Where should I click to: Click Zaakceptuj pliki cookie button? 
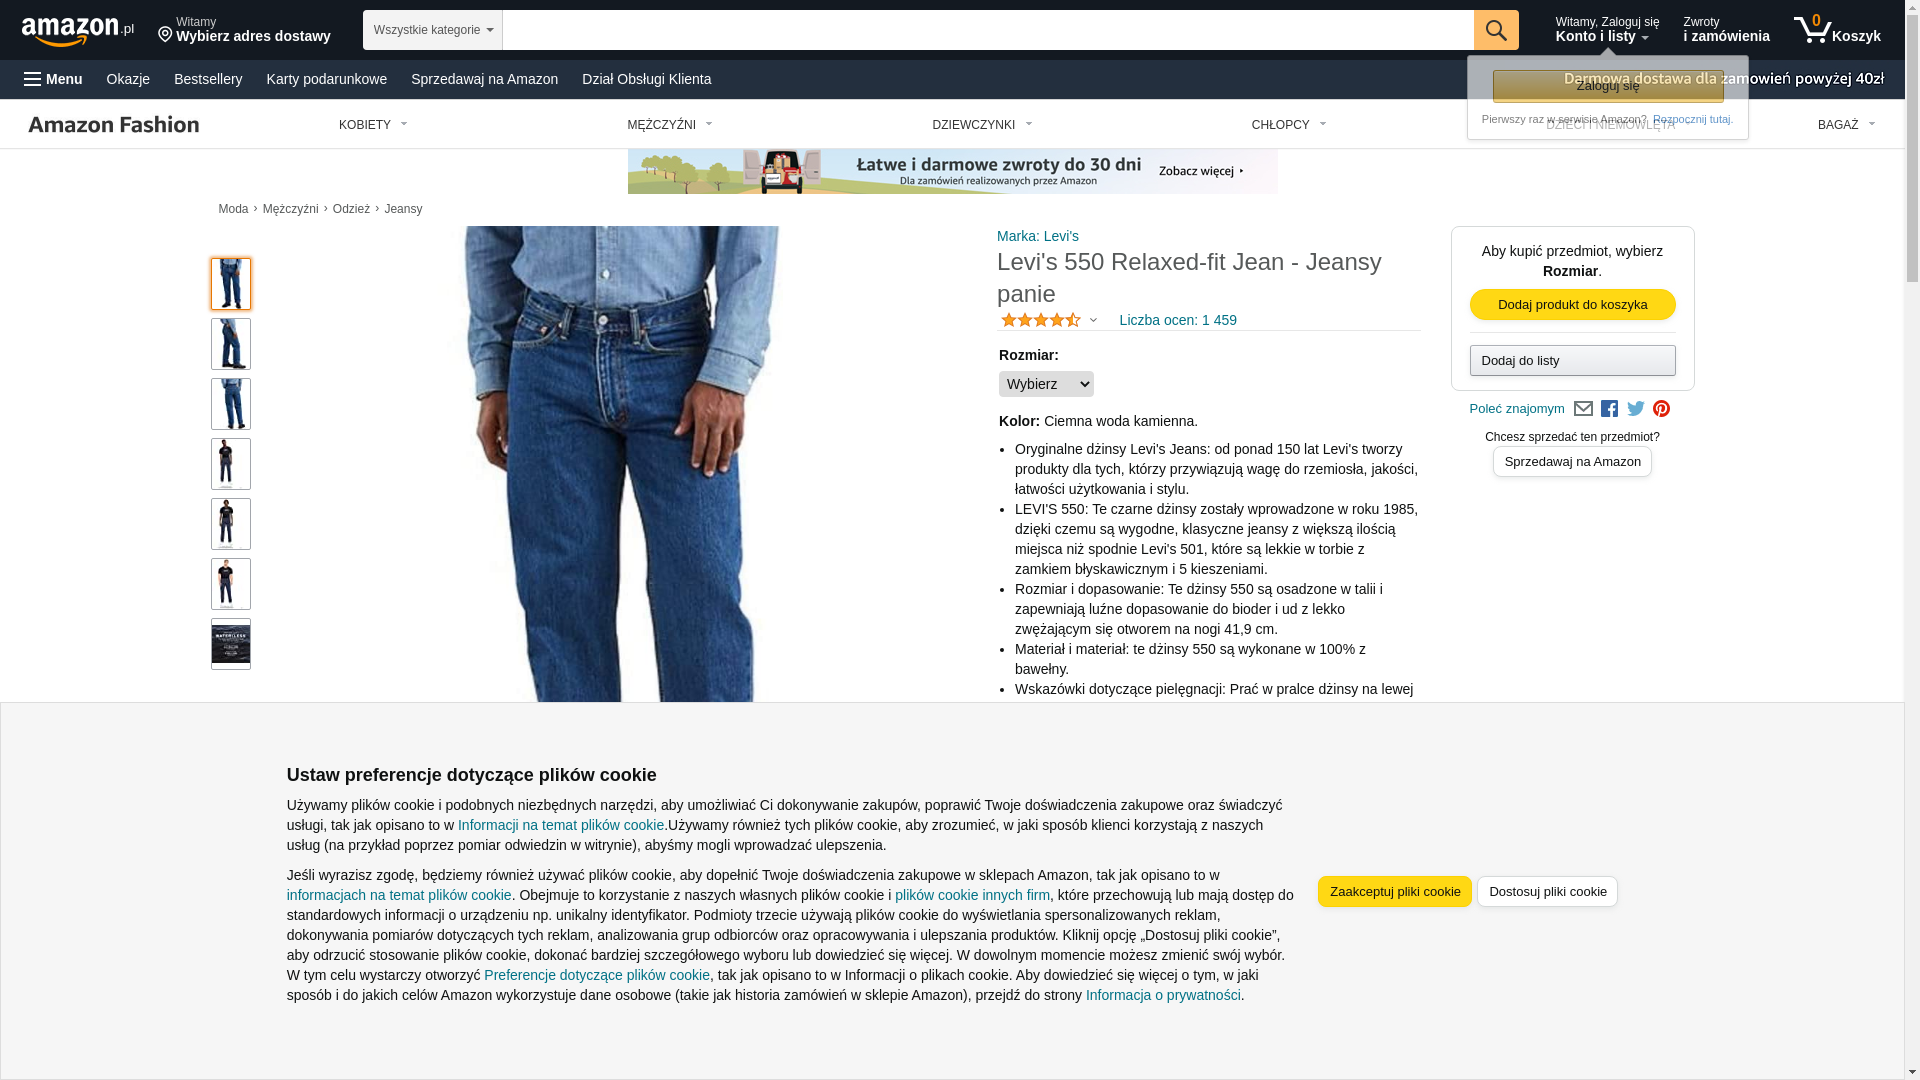pos(1394,892)
